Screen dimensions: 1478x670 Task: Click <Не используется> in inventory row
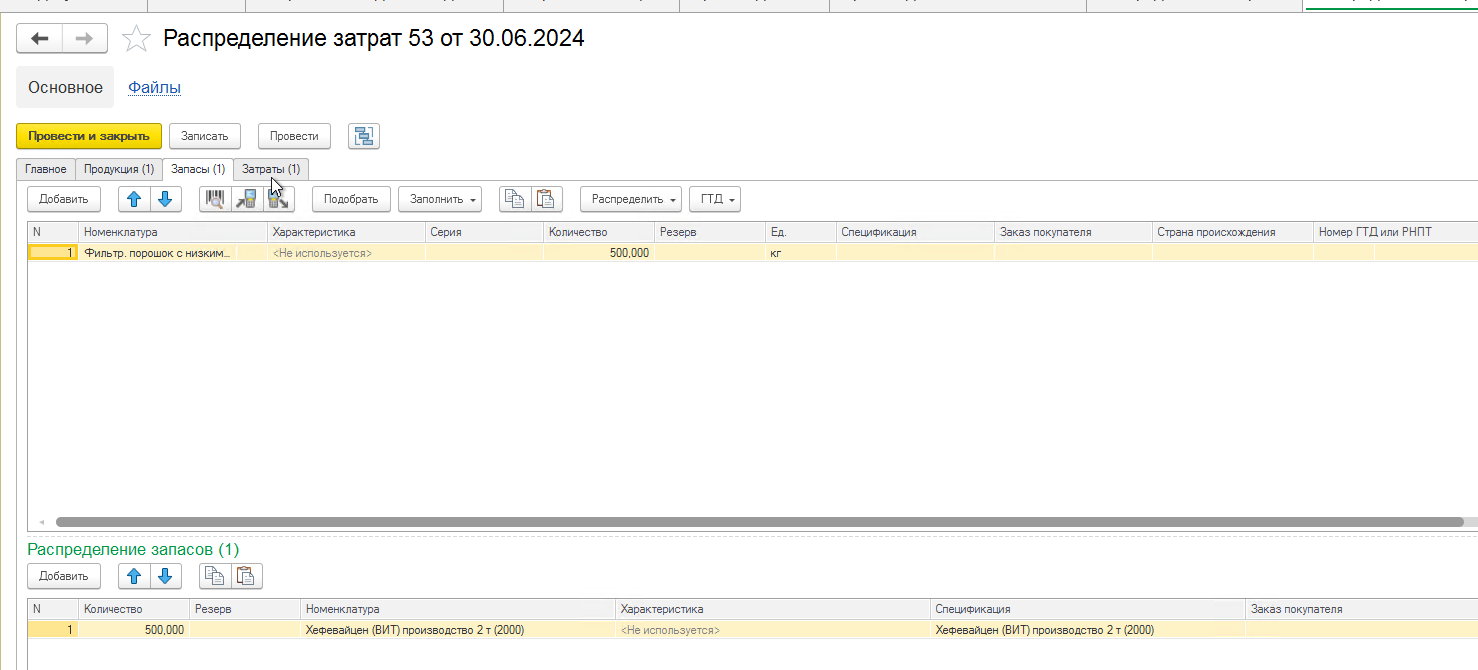click(x=346, y=253)
